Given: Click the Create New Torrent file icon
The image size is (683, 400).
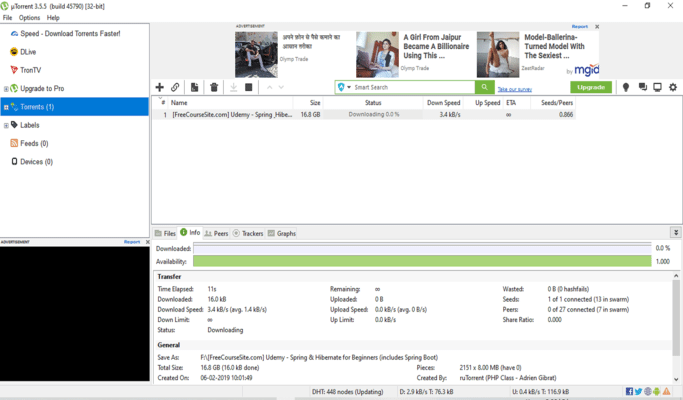Looking at the screenshot, I should tap(194, 87).
